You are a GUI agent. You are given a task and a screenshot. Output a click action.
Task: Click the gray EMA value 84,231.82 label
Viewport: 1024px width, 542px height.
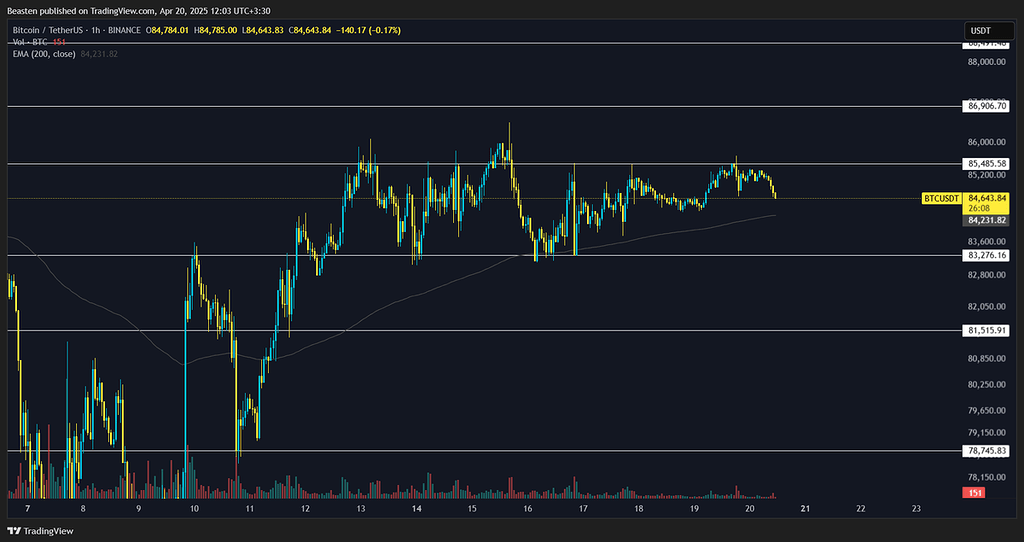(x=988, y=220)
